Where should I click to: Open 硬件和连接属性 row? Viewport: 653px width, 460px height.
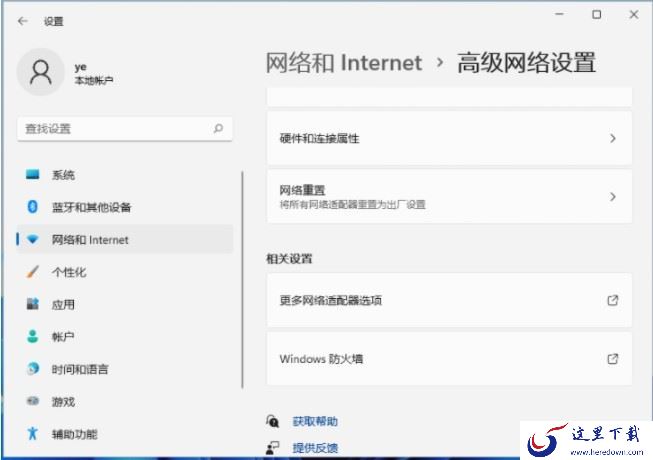(x=449, y=138)
